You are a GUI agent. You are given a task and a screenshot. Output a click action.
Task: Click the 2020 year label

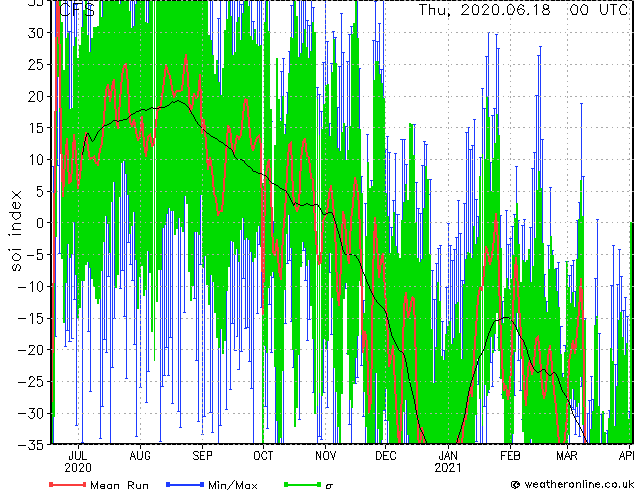78,468
